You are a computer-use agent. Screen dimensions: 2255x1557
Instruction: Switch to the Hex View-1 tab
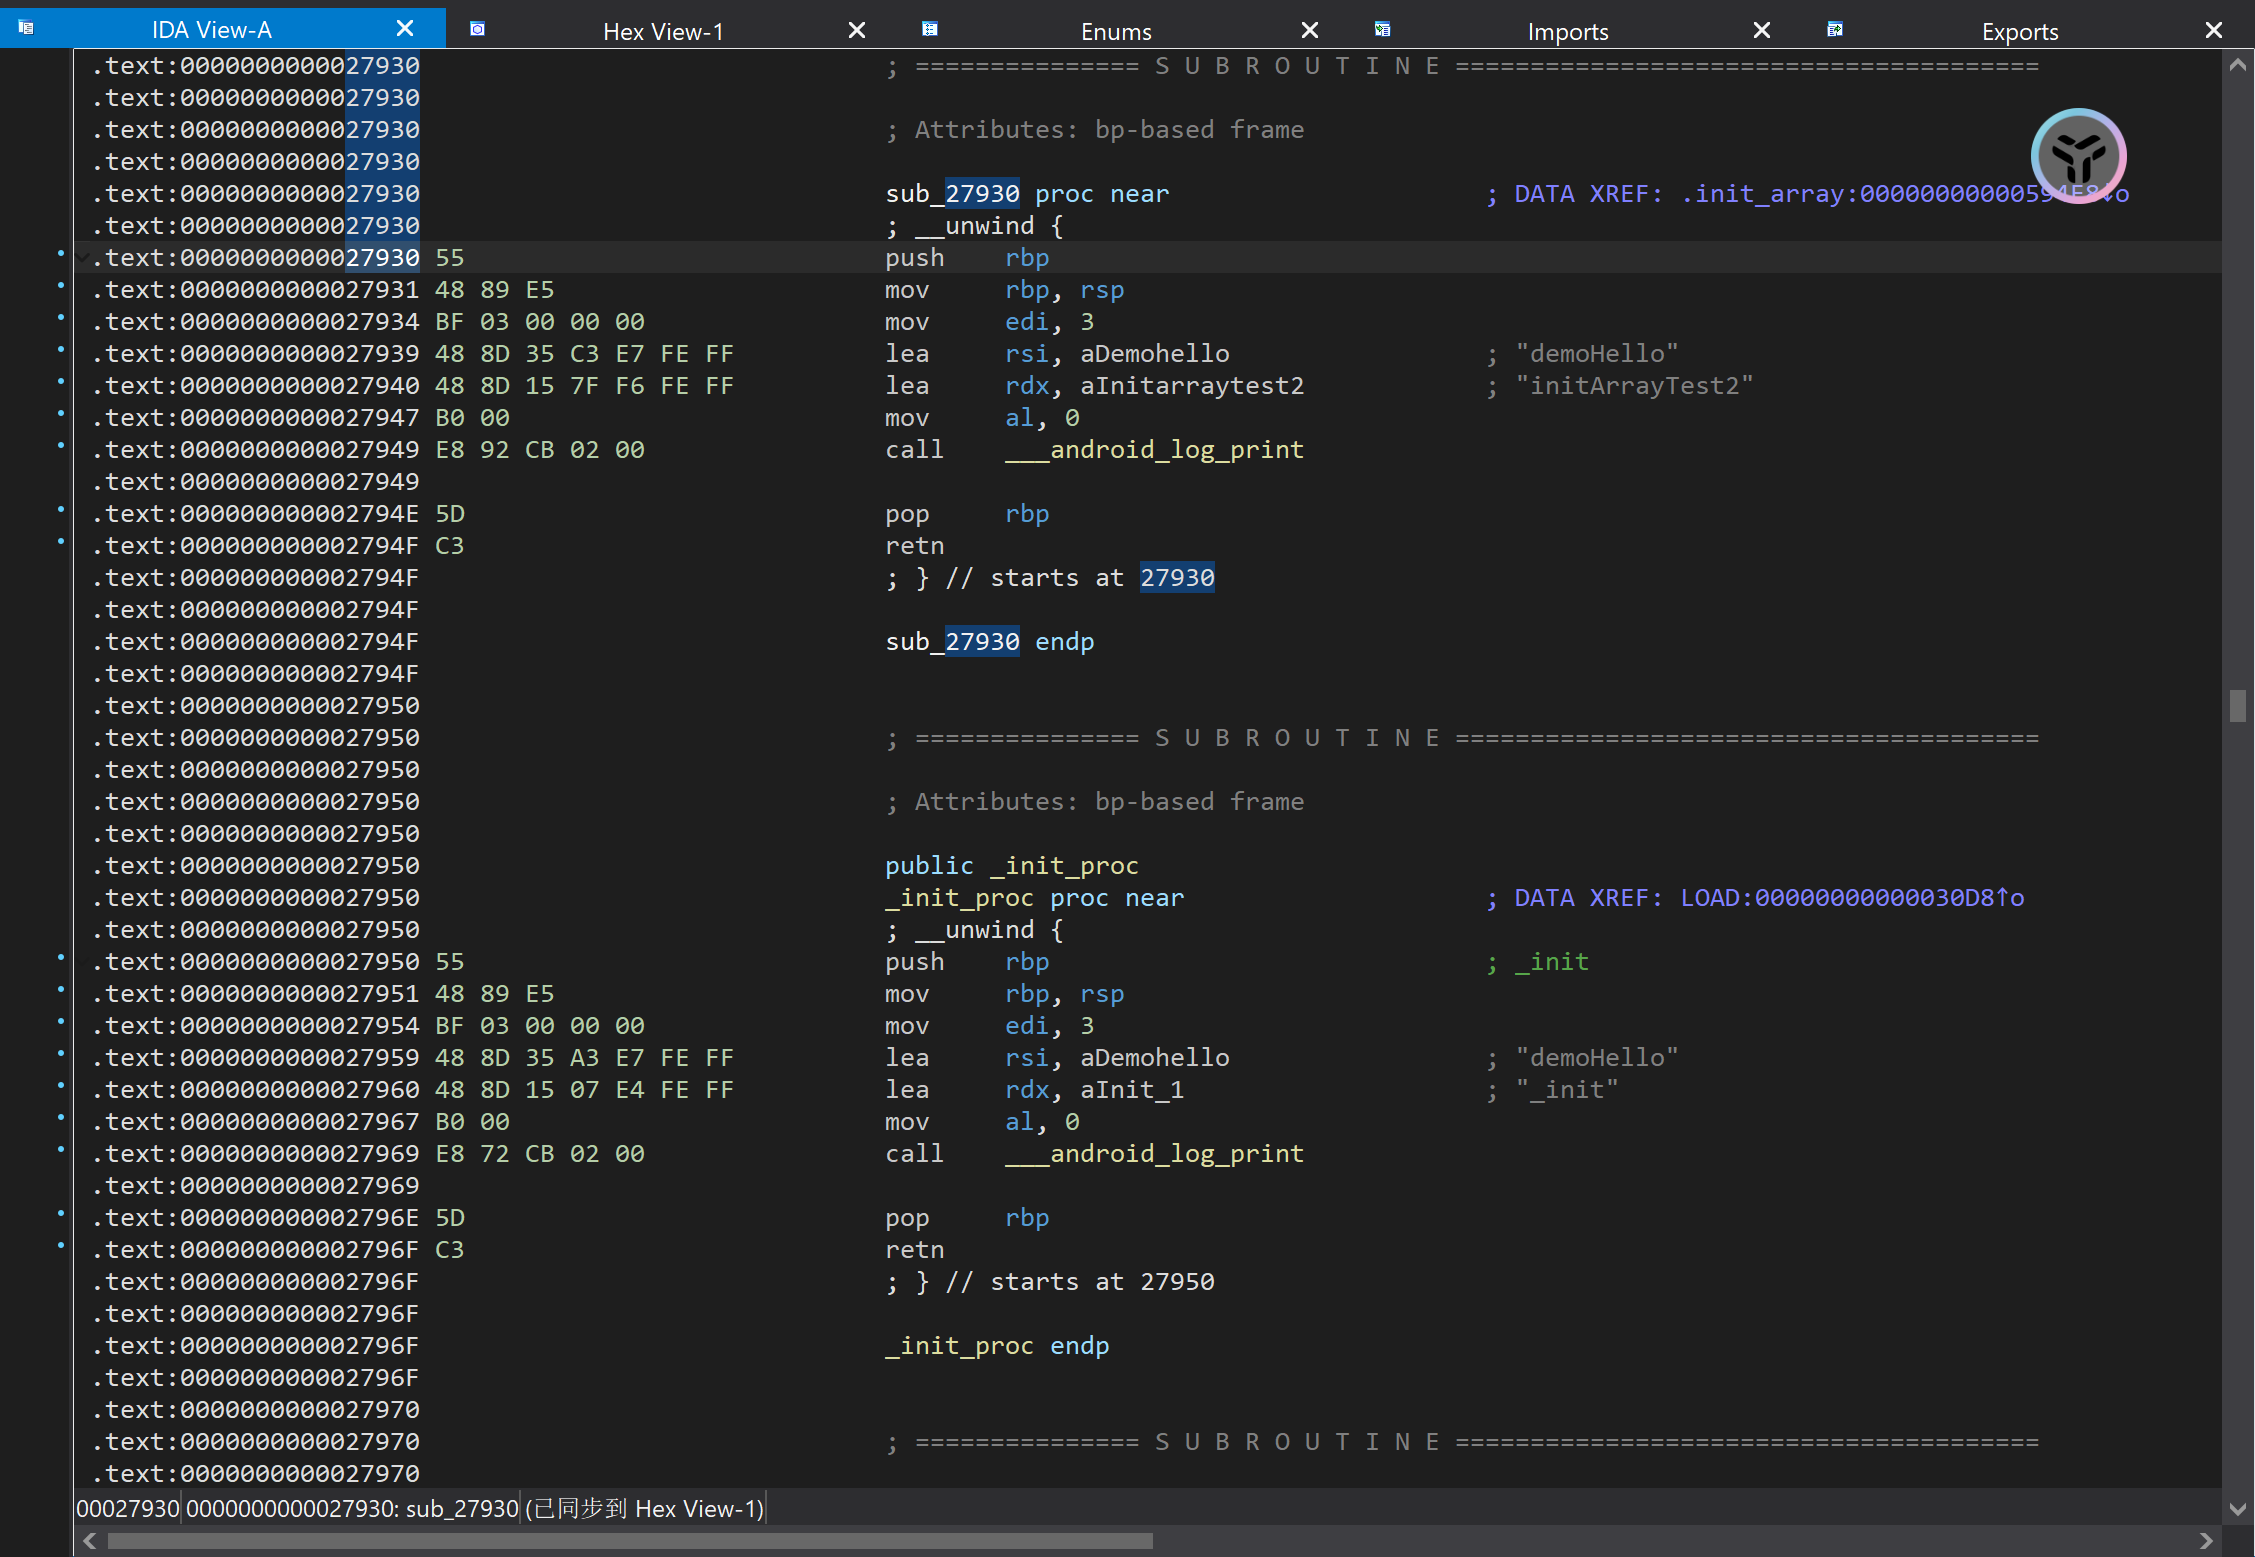coord(662,31)
